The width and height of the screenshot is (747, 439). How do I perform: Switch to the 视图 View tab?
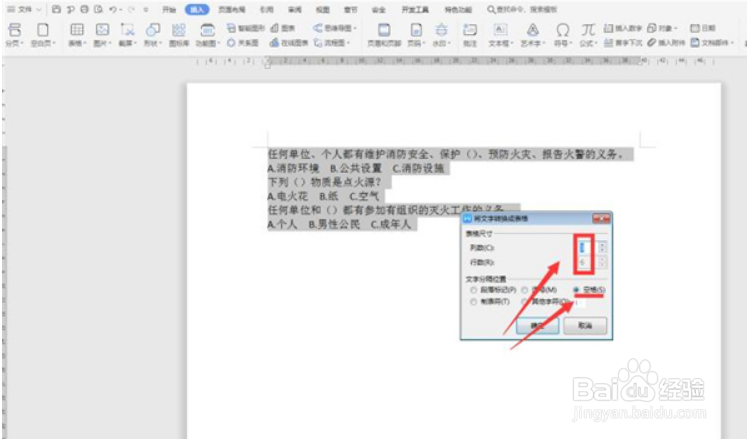(323, 10)
